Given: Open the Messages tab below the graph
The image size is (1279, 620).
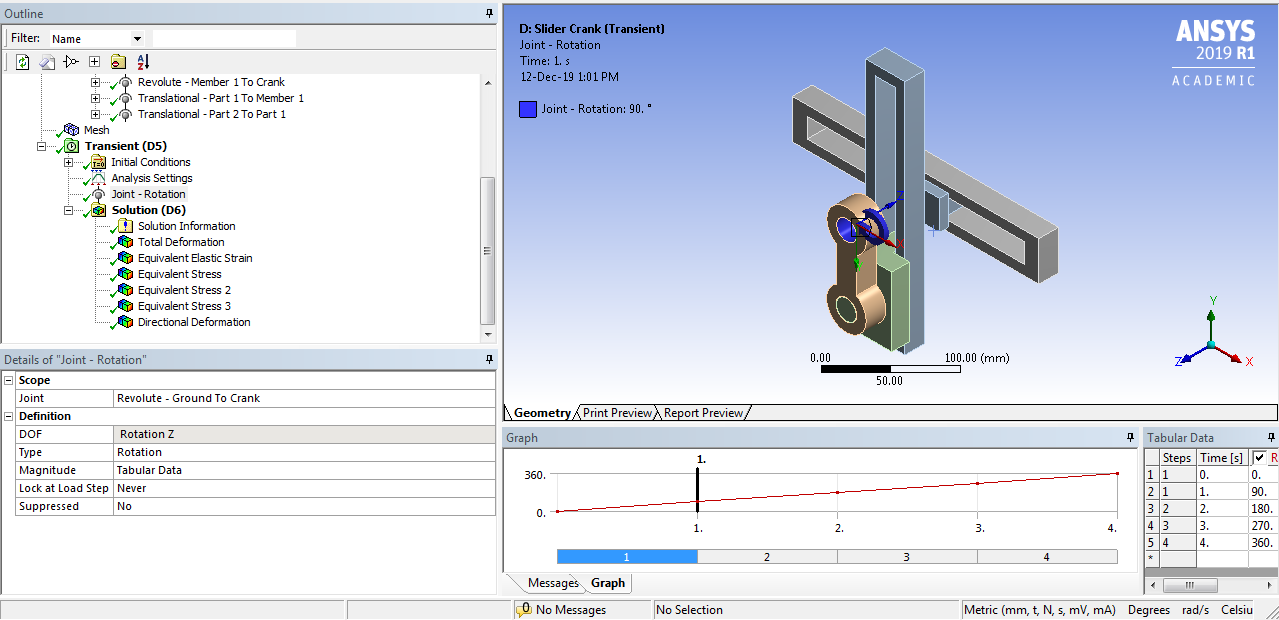Looking at the screenshot, I should coord(552,583).
